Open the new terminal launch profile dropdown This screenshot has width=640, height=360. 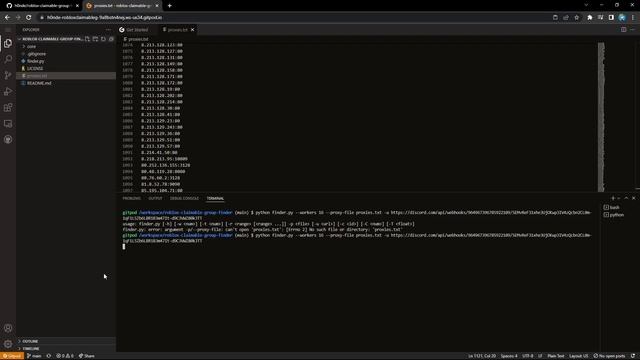[619, 198]
